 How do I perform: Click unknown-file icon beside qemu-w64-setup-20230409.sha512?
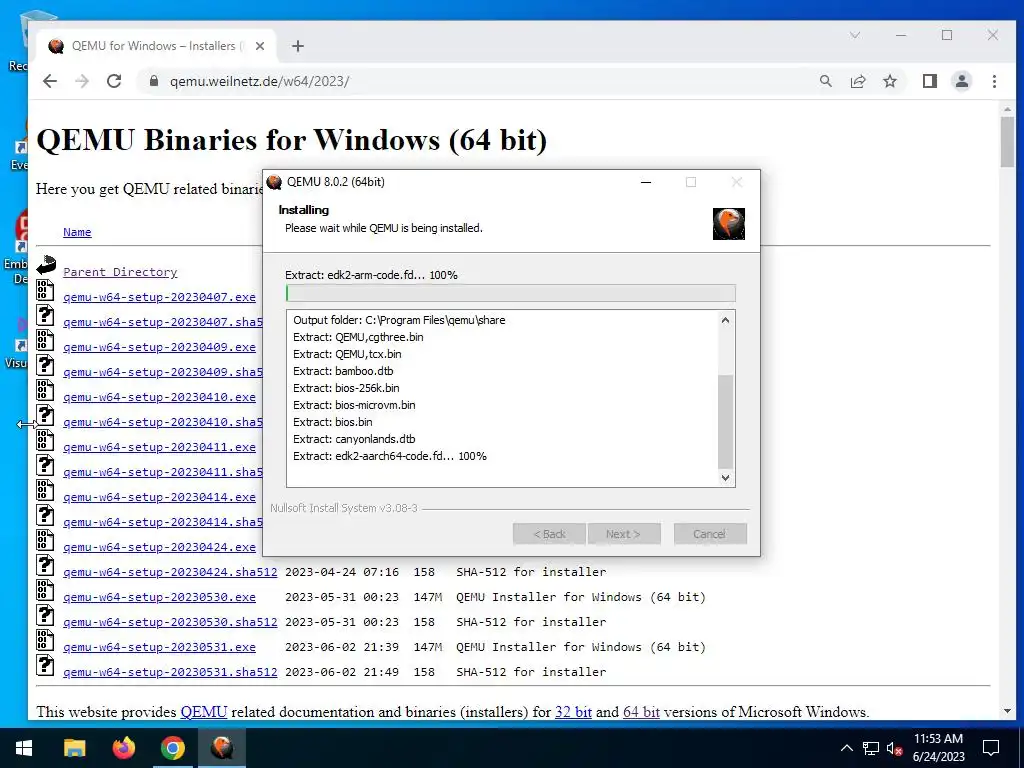(45, 365)
